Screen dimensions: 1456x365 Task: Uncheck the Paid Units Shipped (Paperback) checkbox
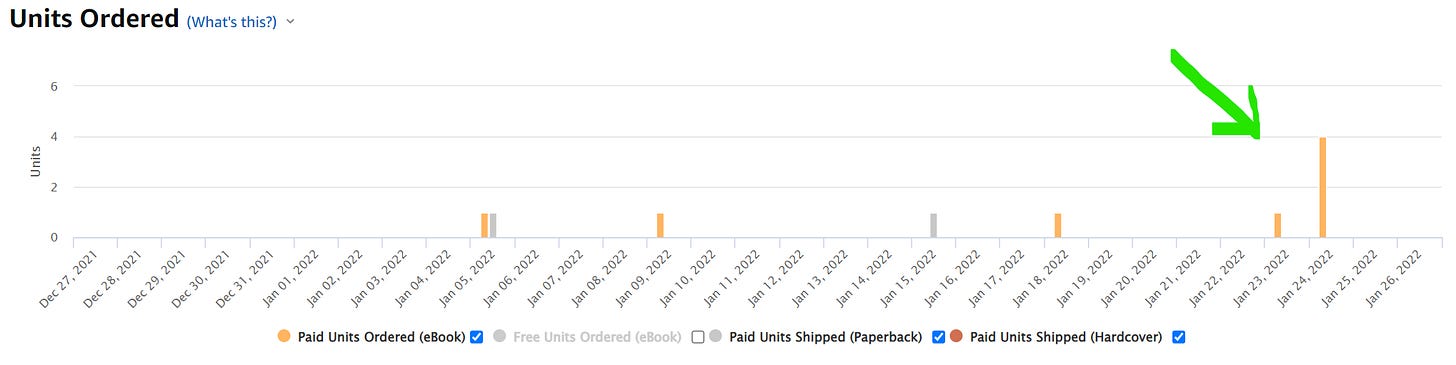pyautogui.click(x=938, y=337)
